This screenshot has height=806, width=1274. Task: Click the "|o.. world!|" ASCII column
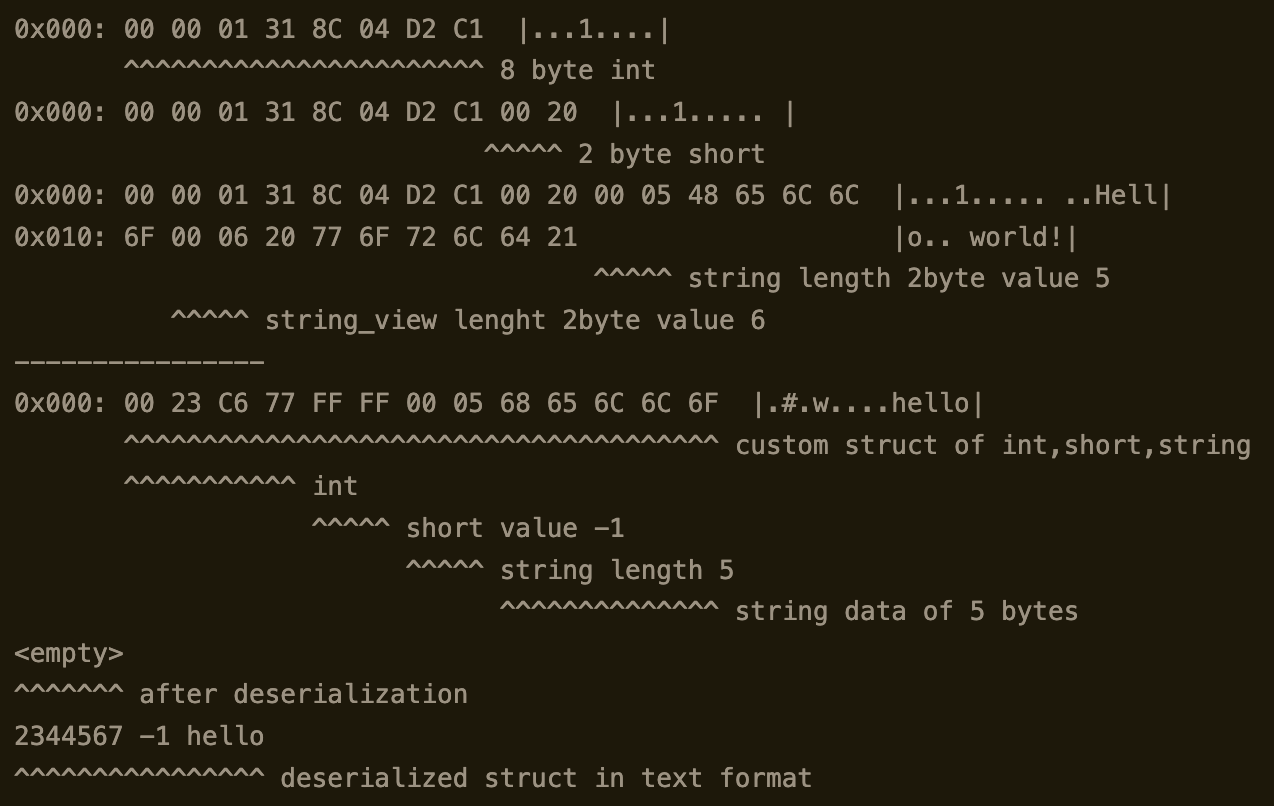pos(987,238)
